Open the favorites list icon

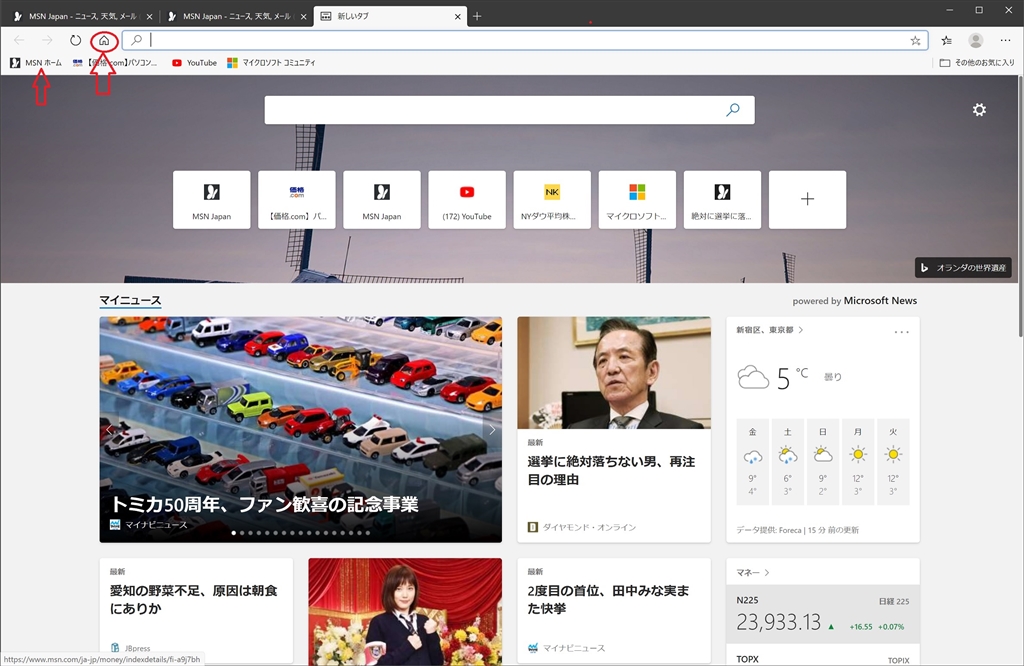point(946,40)
